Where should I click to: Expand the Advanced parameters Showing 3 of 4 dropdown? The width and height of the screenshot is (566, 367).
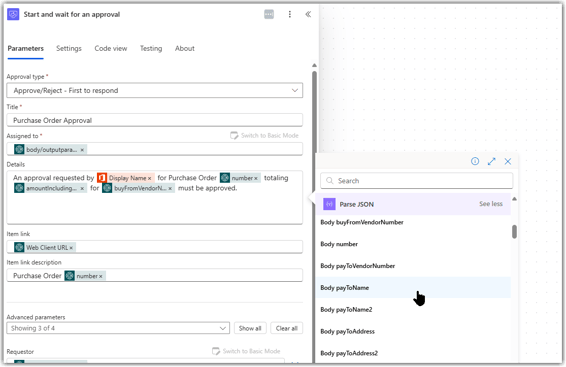118,328
